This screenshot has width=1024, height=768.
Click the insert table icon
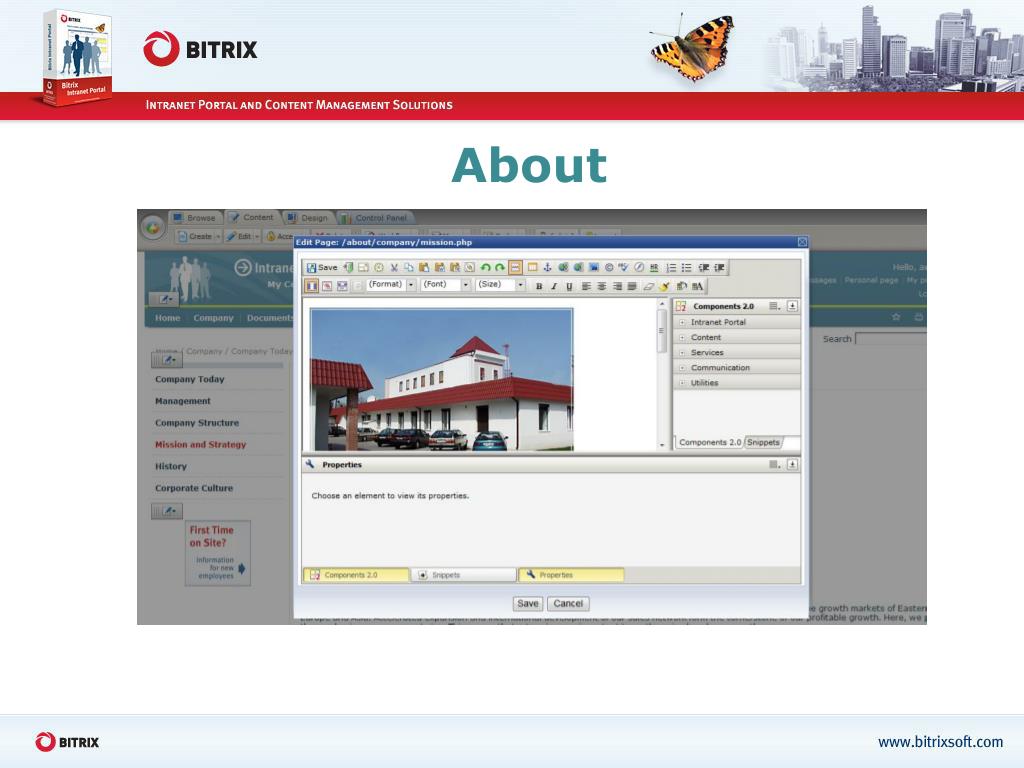pyautogui.click(x=532, y=268)
